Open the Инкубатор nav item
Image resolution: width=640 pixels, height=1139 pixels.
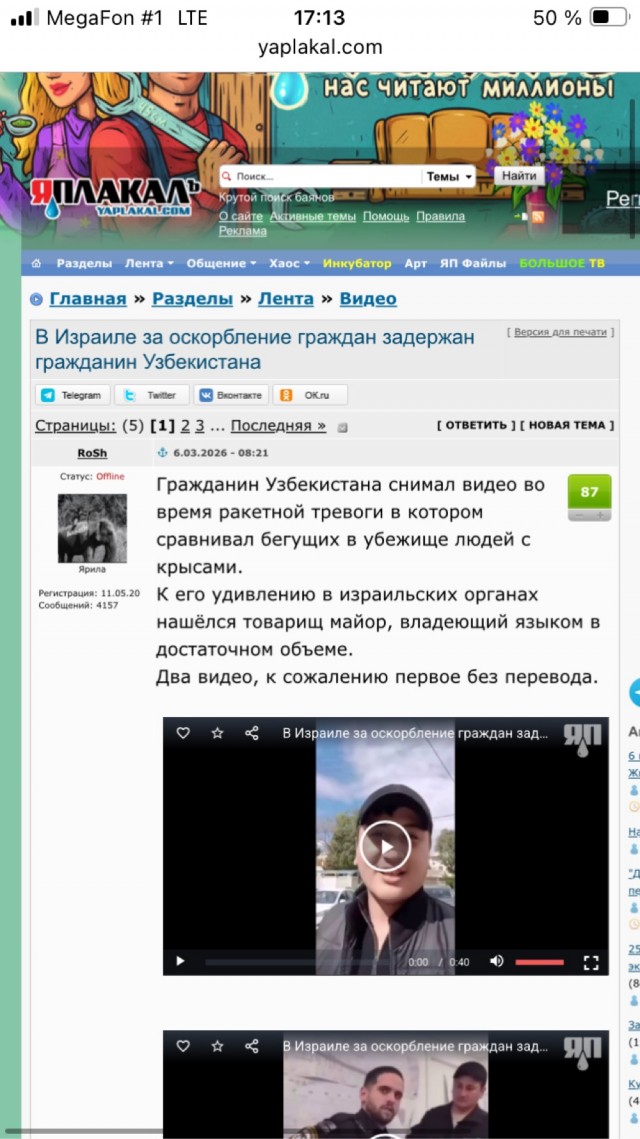[357, 264]
